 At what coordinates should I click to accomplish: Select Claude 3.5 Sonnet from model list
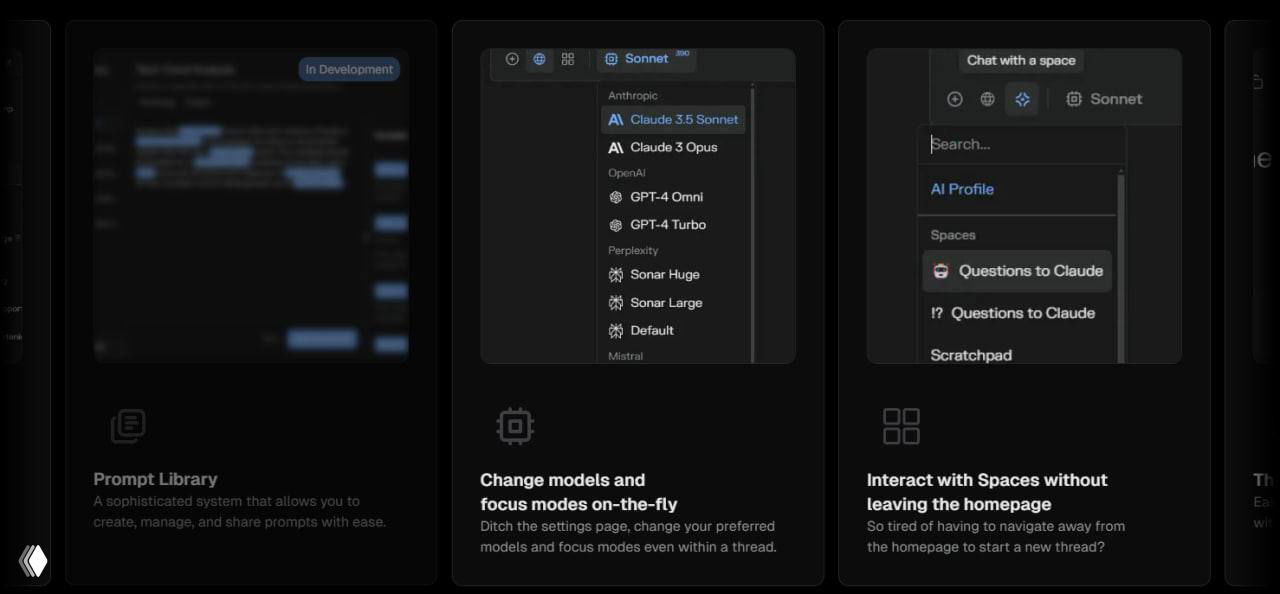tap(674, 120)
